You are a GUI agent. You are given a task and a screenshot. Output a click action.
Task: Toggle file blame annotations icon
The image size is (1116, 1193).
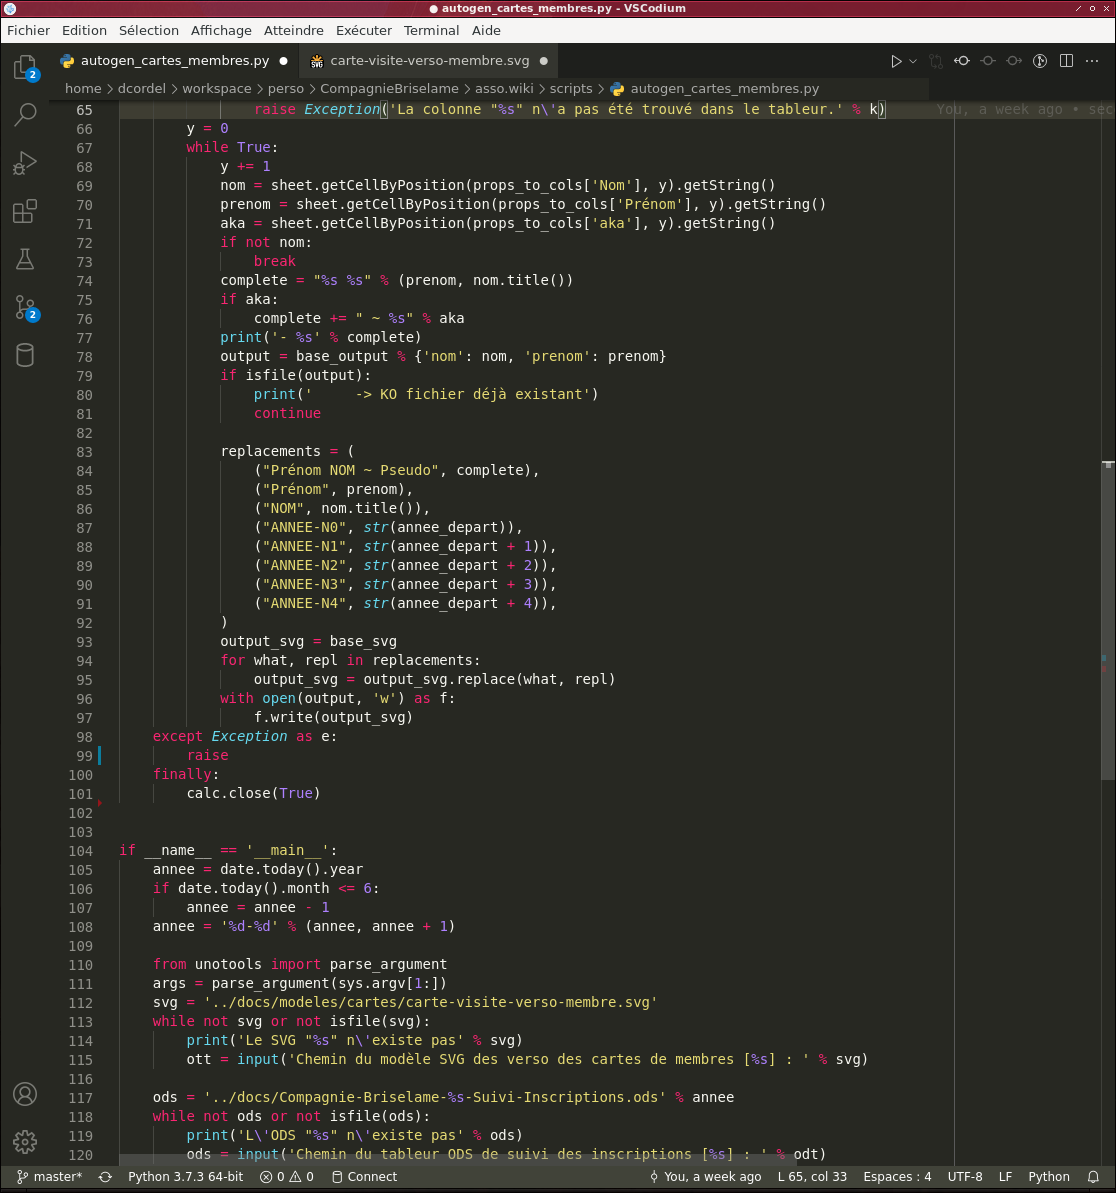1040,61
